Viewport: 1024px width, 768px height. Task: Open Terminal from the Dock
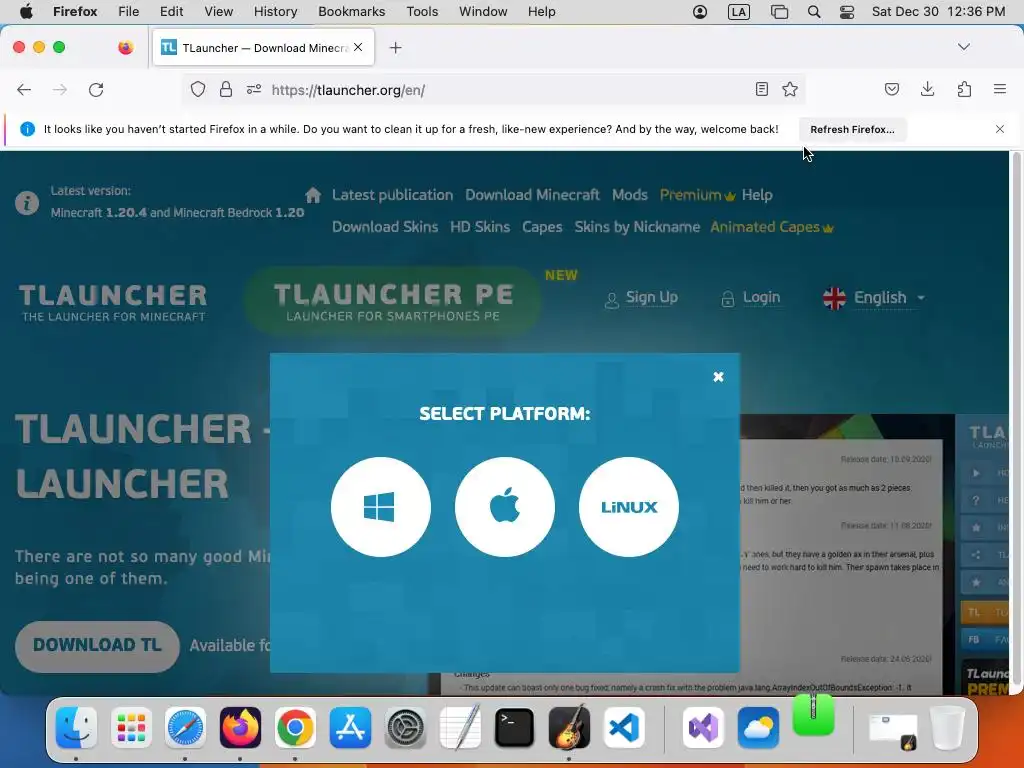point(515,727)
